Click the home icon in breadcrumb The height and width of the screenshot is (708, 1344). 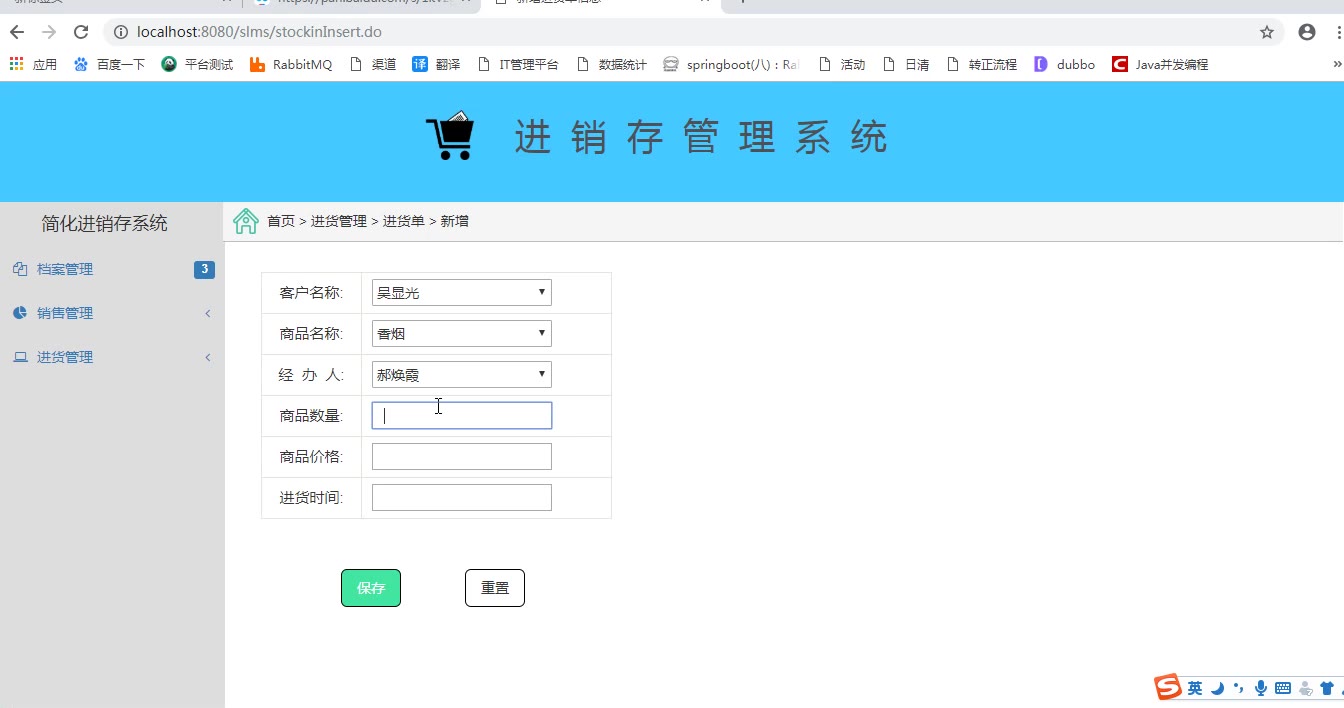click(x=246, y=221)
